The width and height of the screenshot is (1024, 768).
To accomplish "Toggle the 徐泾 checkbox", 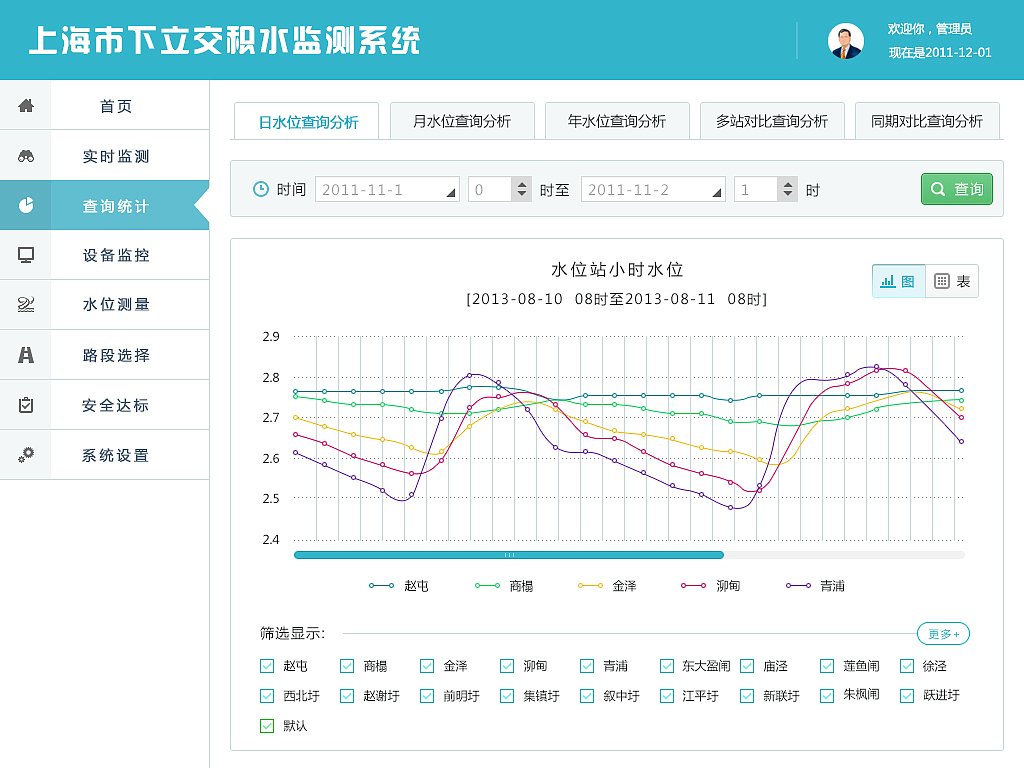I will [x=906, y=665].
